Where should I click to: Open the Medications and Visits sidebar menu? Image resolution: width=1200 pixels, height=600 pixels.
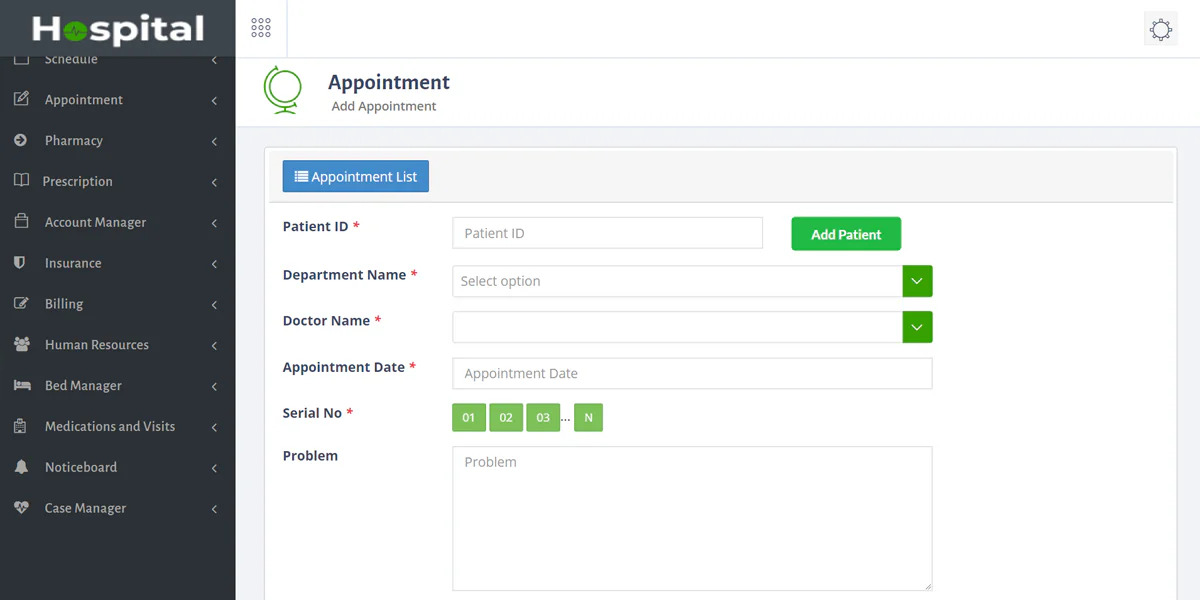(x=118, y=427)
